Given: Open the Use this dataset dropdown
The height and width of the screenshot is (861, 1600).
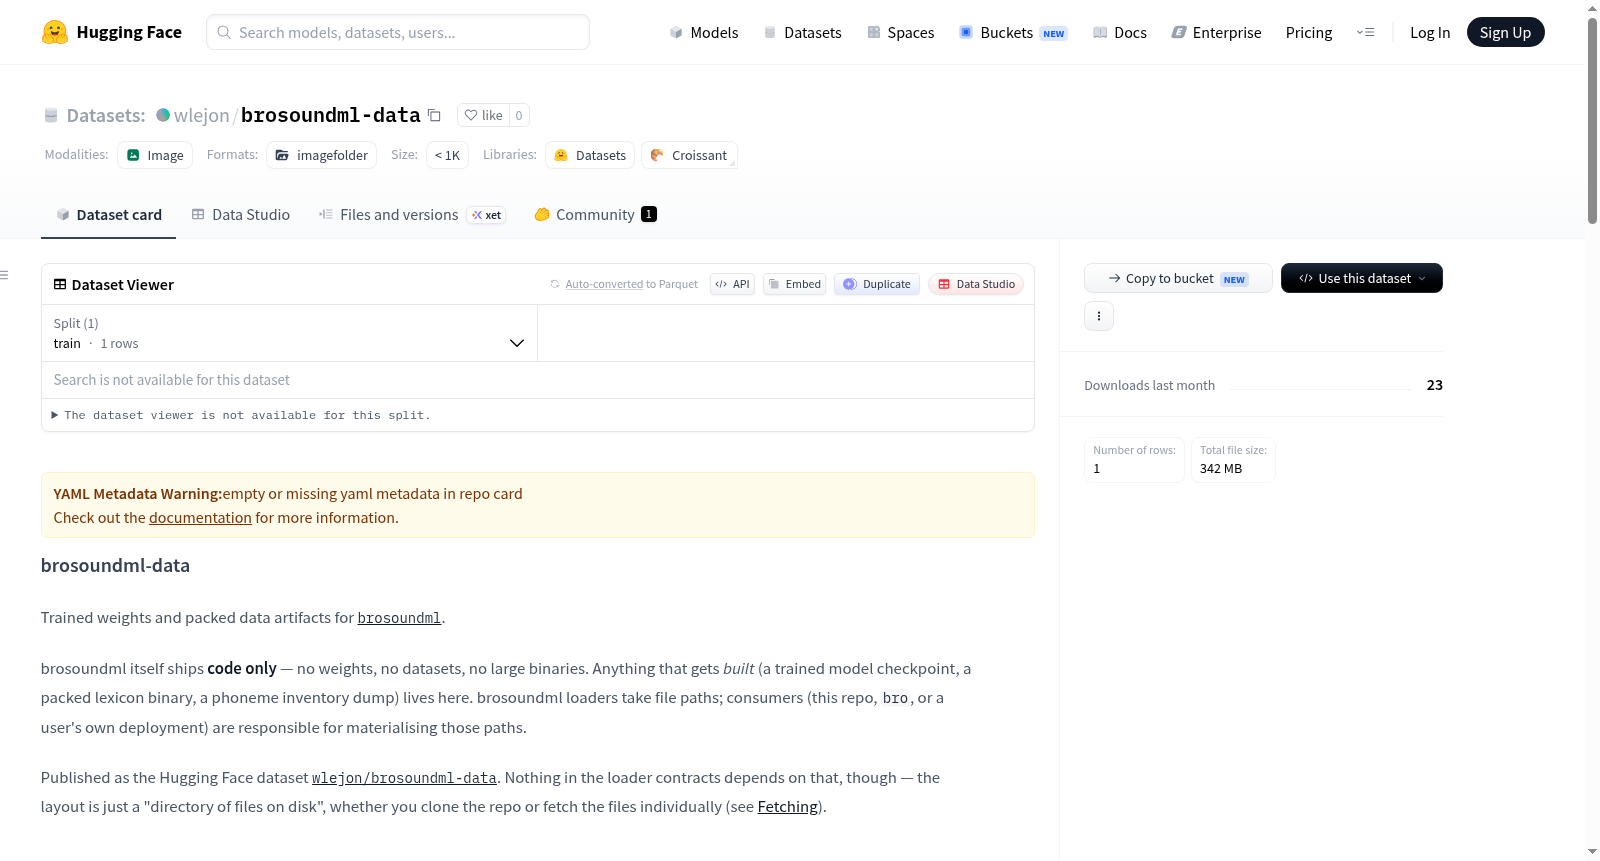Looking at the screenshot, I should click(1362, 278).
